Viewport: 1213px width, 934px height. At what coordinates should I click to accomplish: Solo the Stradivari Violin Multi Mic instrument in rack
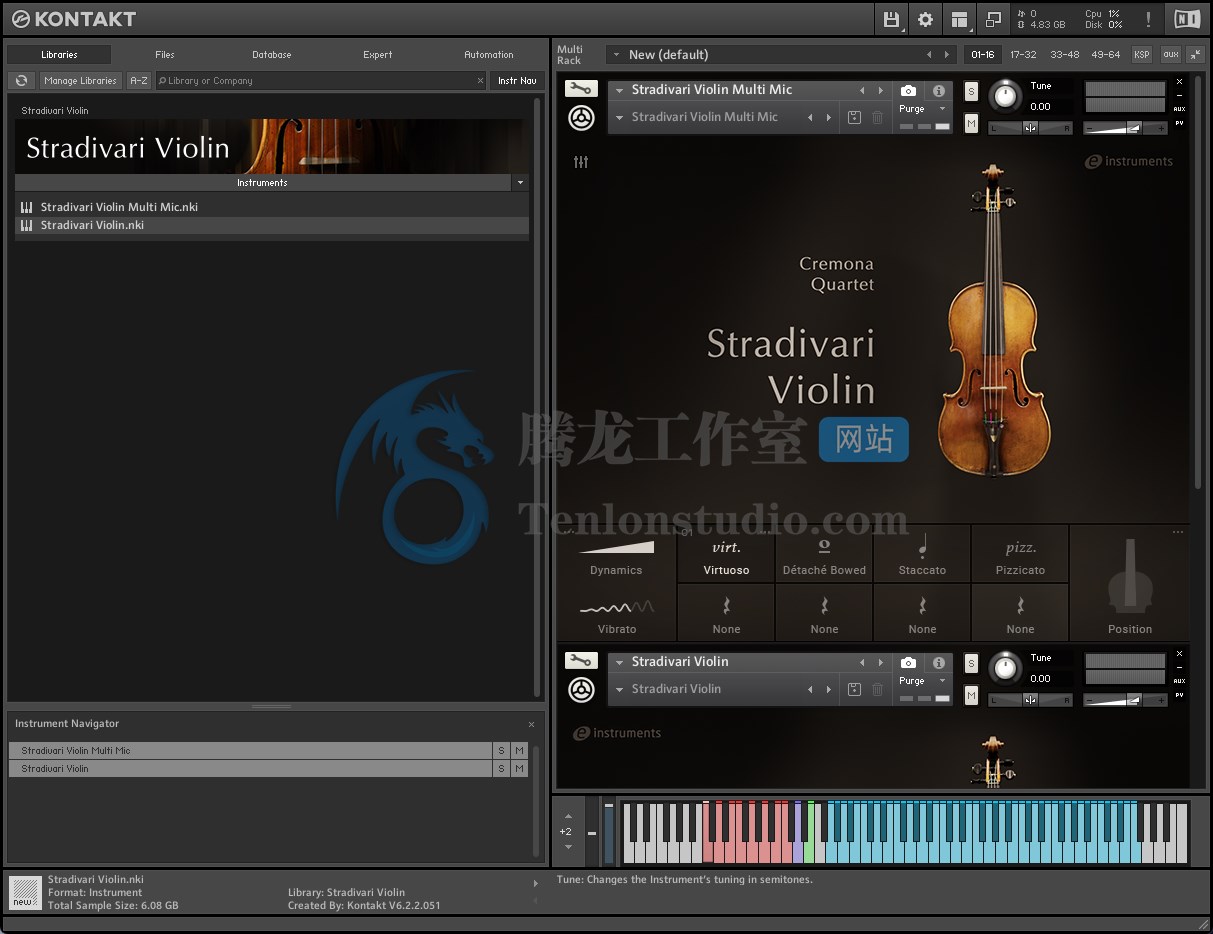[971, 91]
